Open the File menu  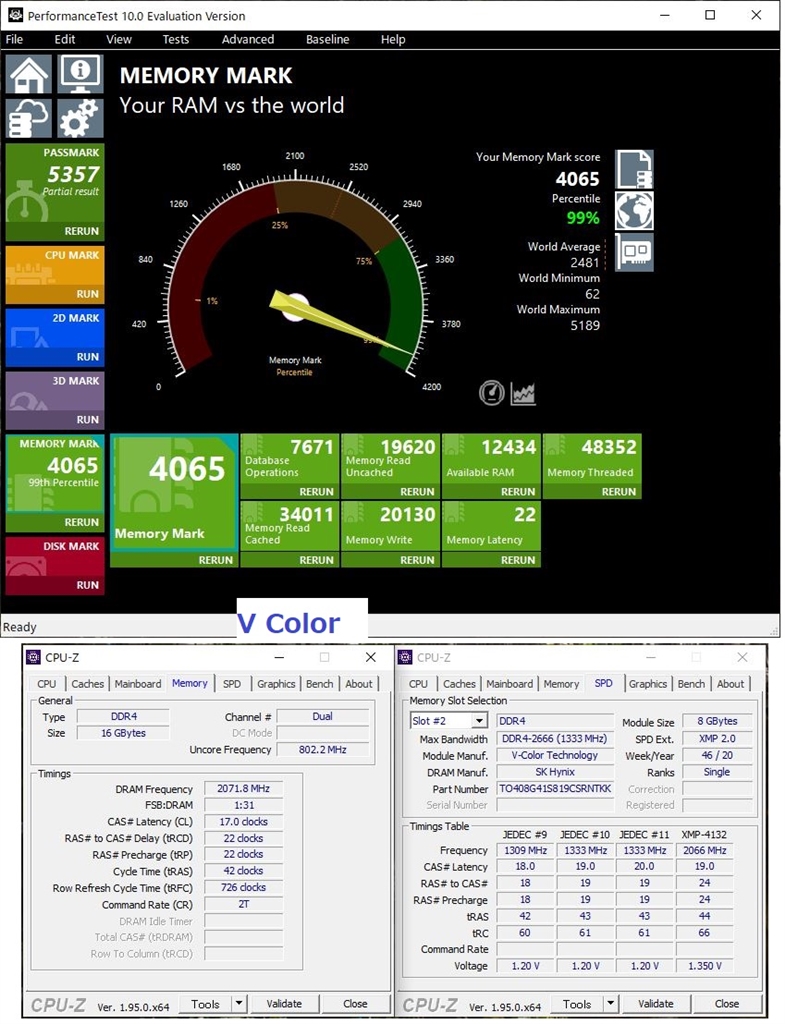(x=14, y=39)
